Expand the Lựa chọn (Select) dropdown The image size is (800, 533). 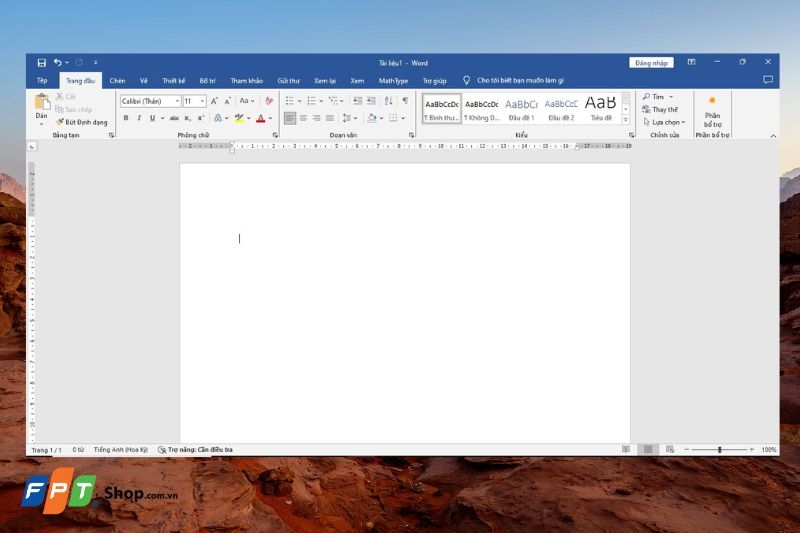coord(665,122)
